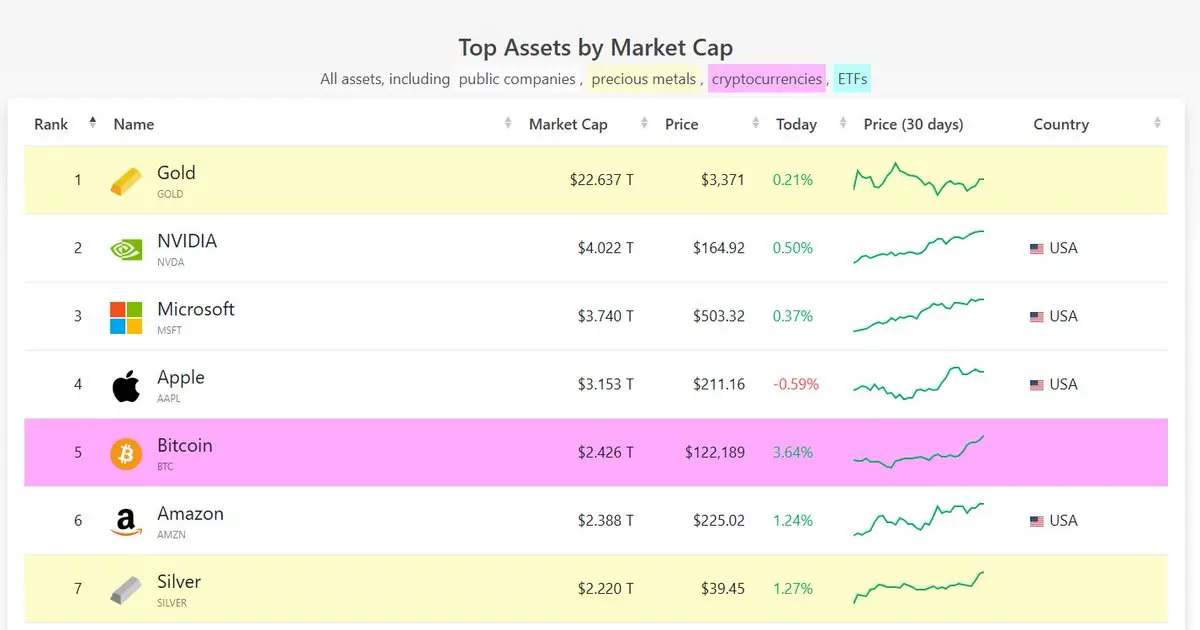1200x630 pixels.
Task: Click Amazon market cap $2.388 T
Action: (x=606, y=520)
